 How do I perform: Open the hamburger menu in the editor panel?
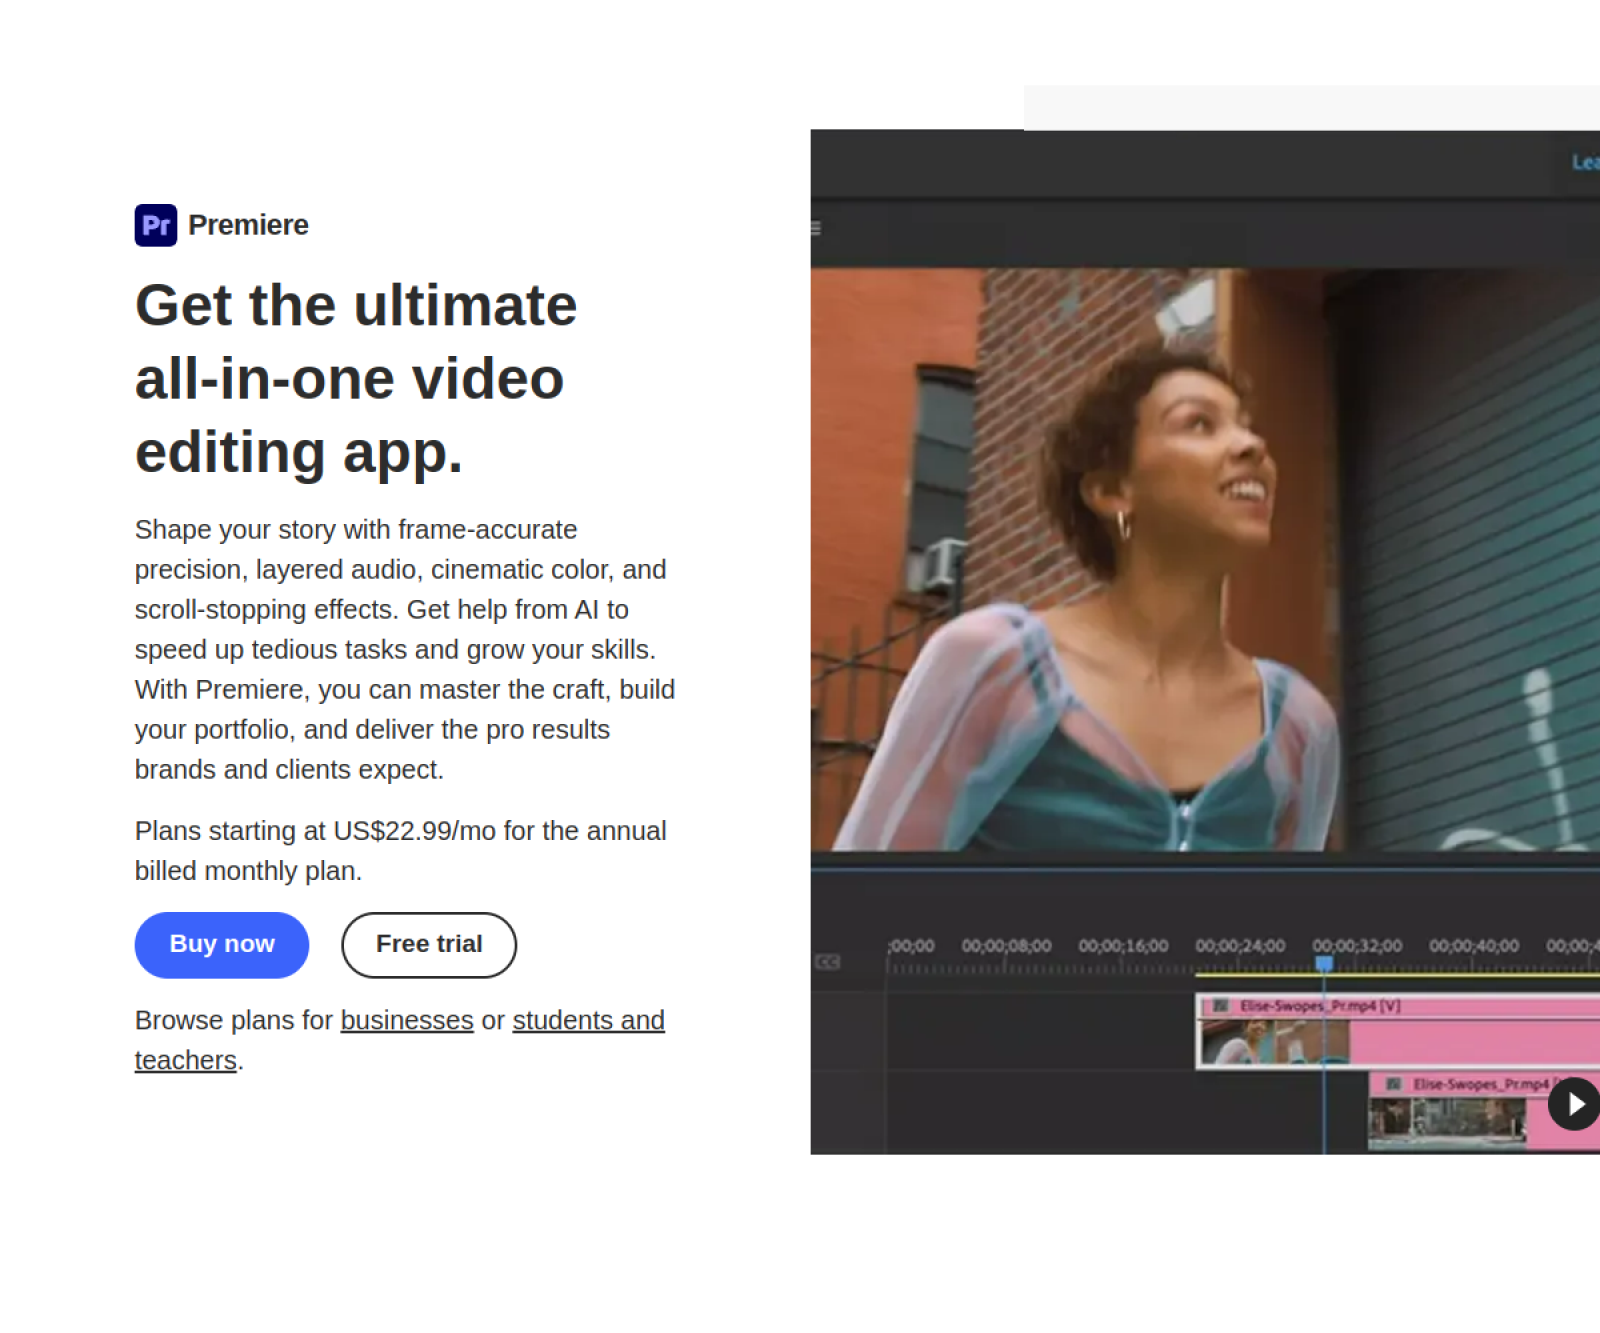pyautogui.click(x=816, y=228)
